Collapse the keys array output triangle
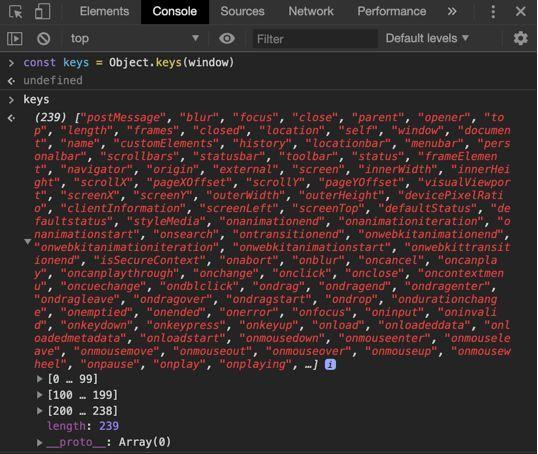Screen dimensions: 538x454 pyautogui.click(x=28, y=242)
